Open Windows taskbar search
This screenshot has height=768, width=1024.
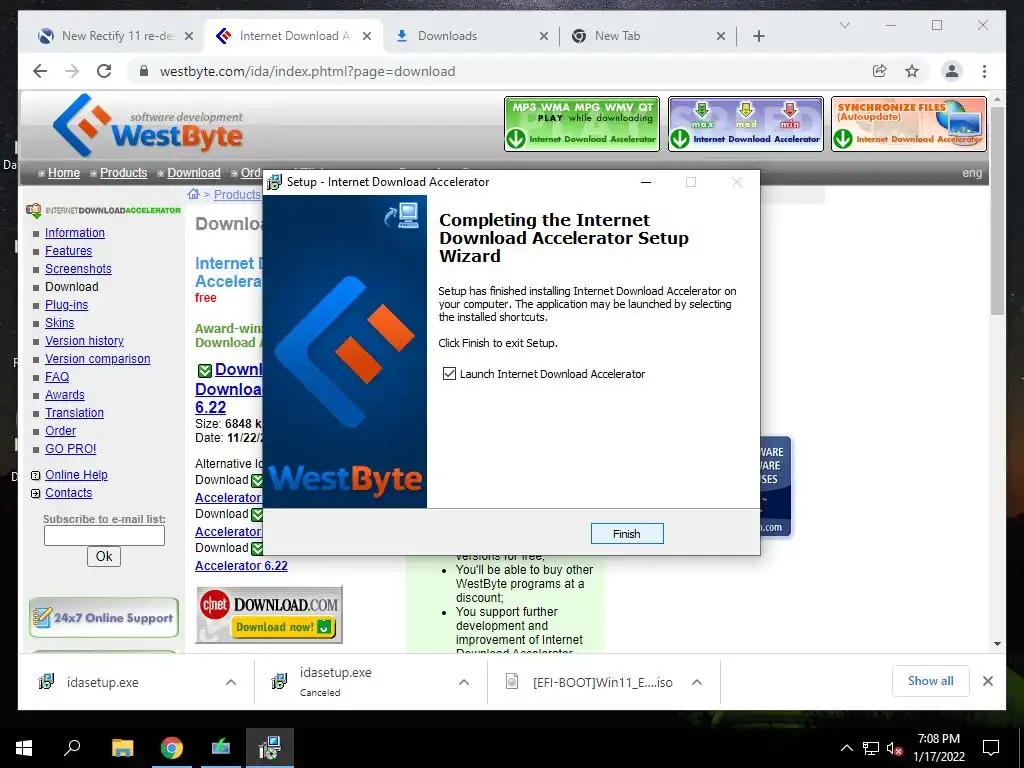72,748
